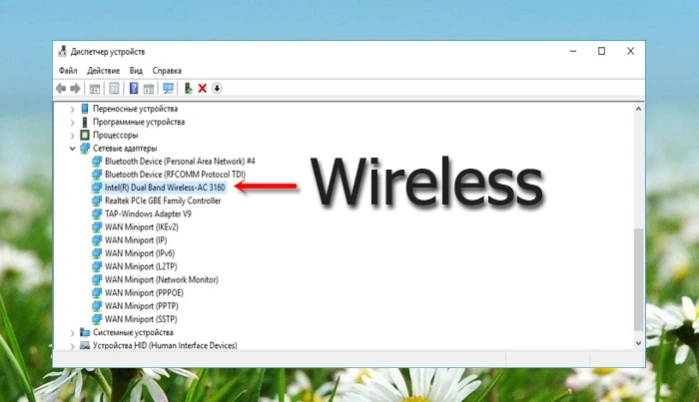This screenshot has width=699, height=402.
Task: Open the Справка menu
Action: click(x=167, y=70)
